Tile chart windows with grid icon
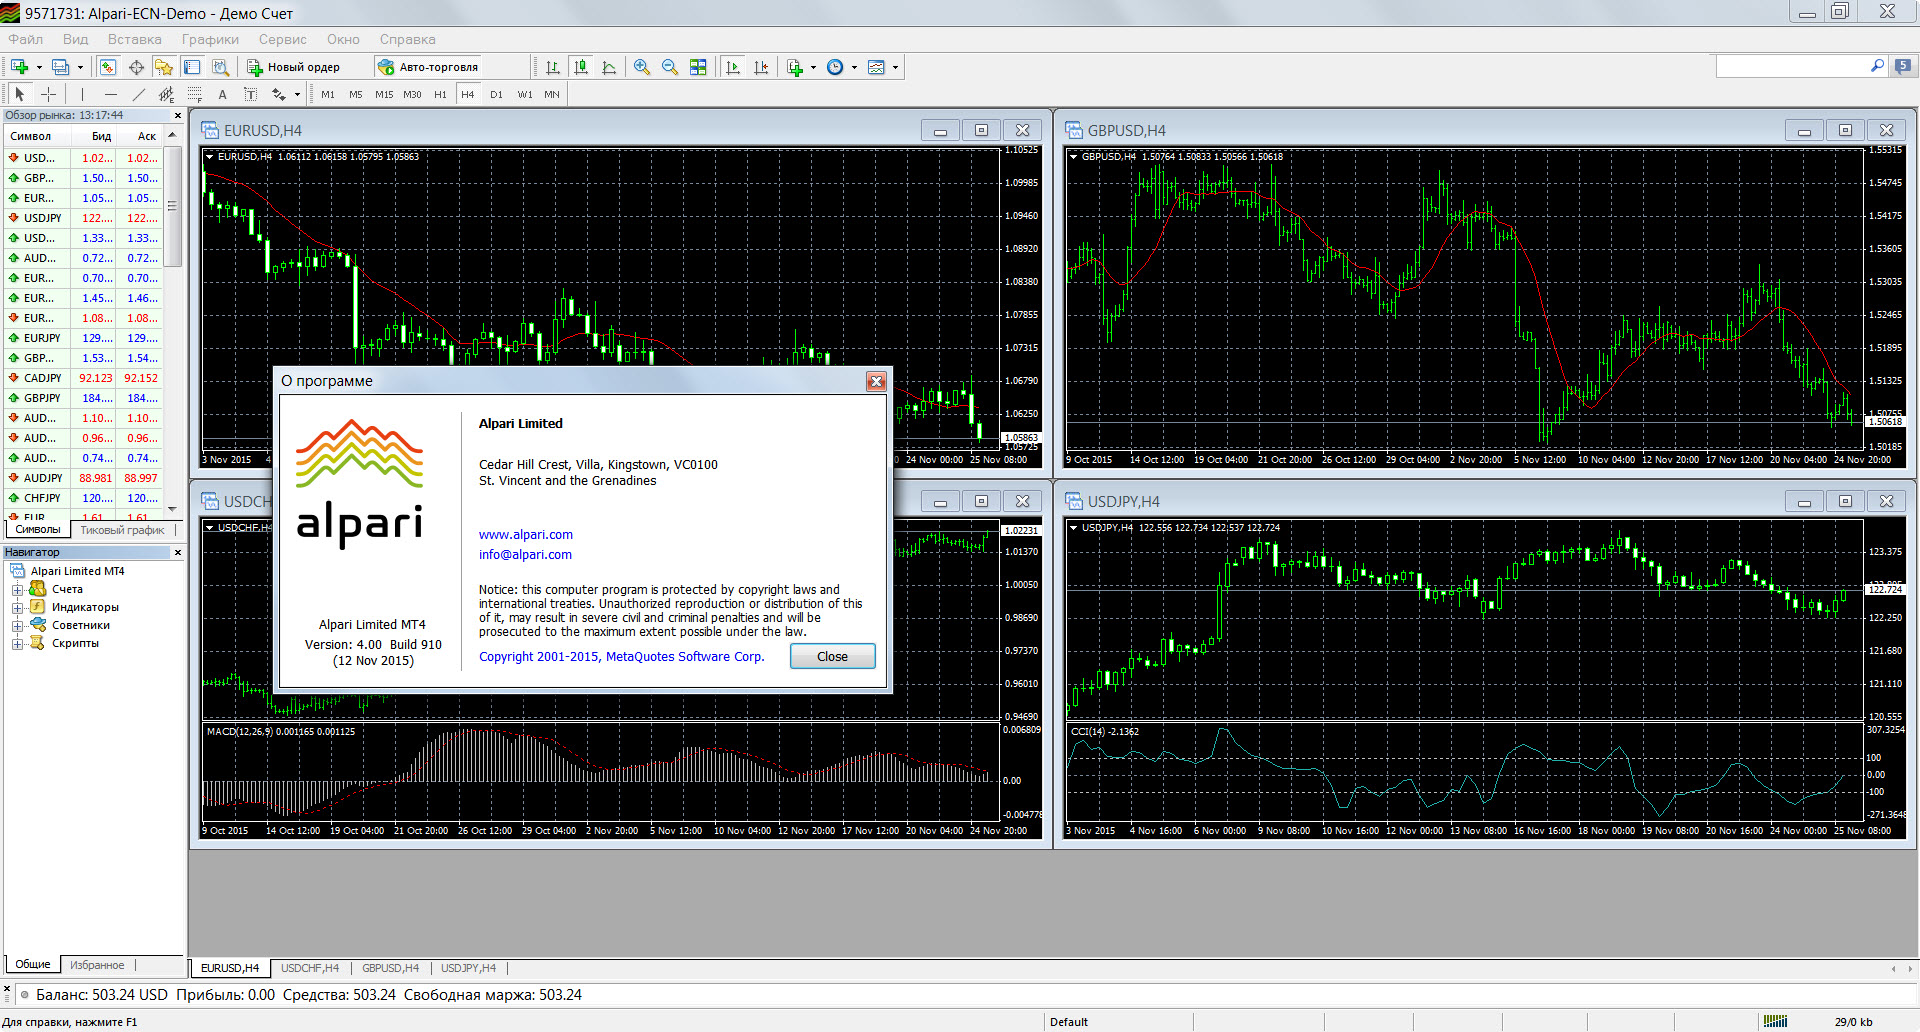This screenshot has height=1032, width=1920. tap(698, 67)
